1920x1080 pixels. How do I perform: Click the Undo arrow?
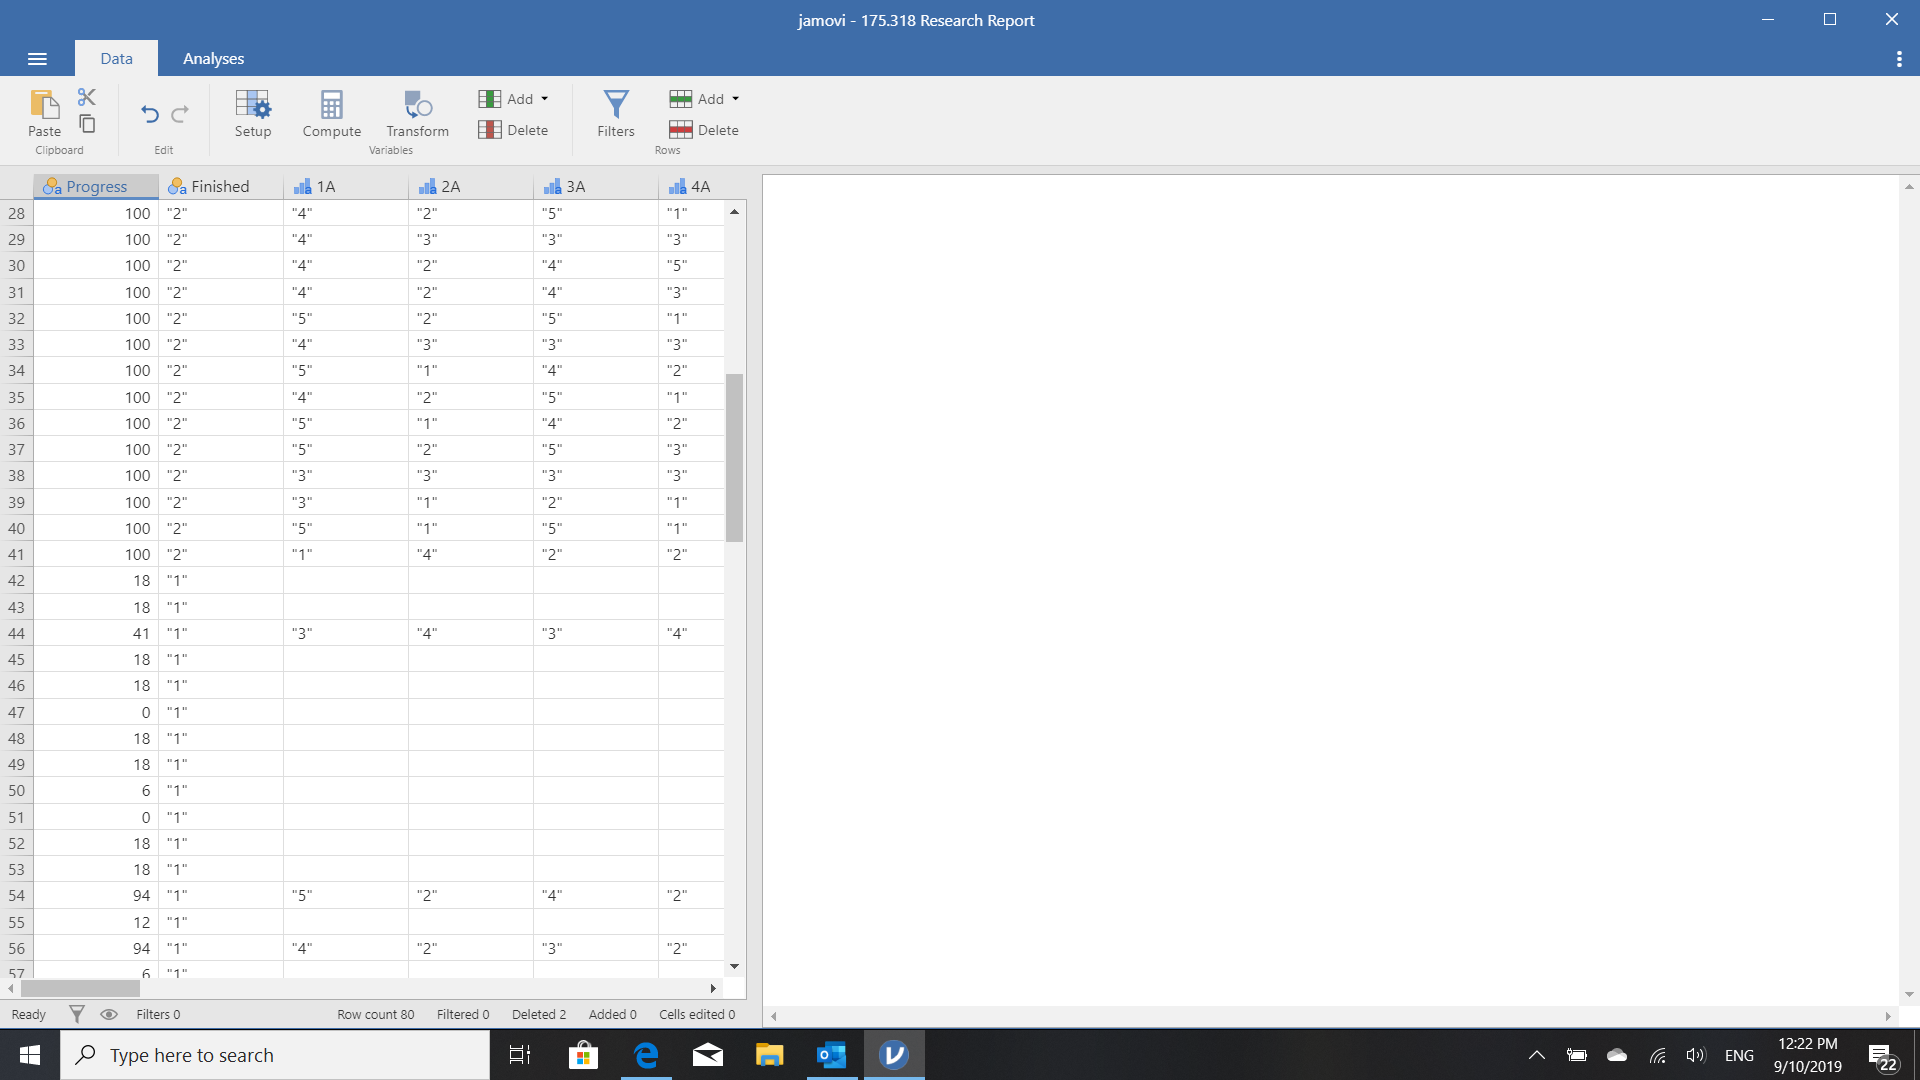(148, 113)
